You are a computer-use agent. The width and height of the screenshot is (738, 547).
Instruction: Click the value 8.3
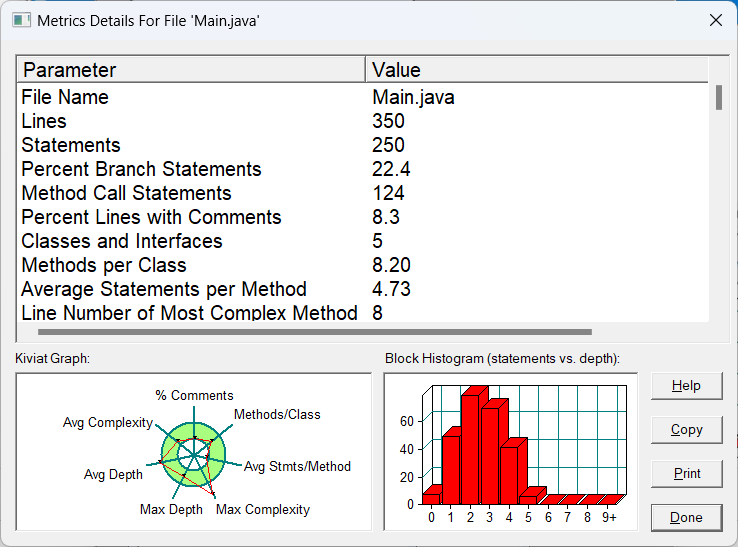[x=386, y=217]
